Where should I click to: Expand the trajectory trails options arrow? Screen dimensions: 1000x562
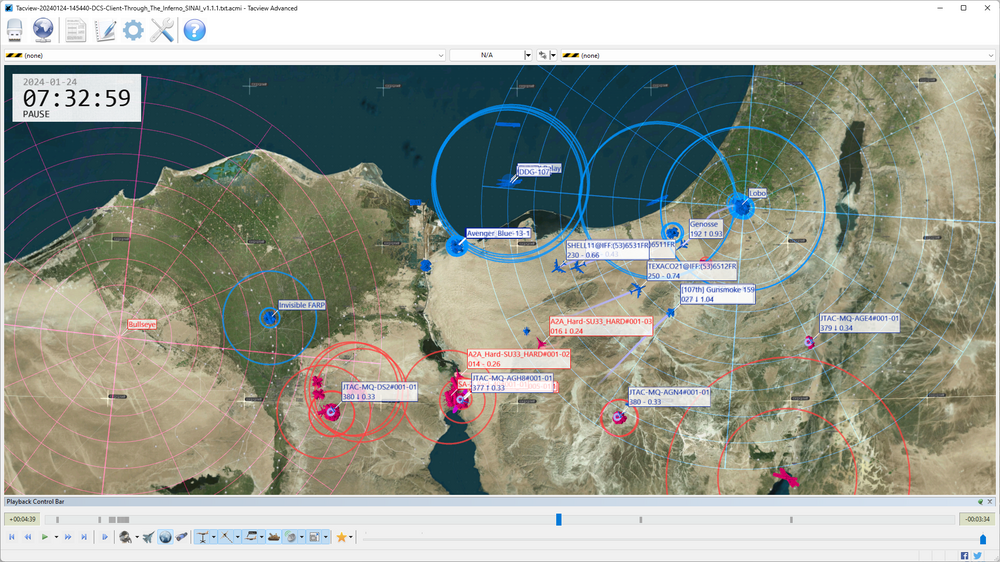pyautogui.click(x=237, y=538)
